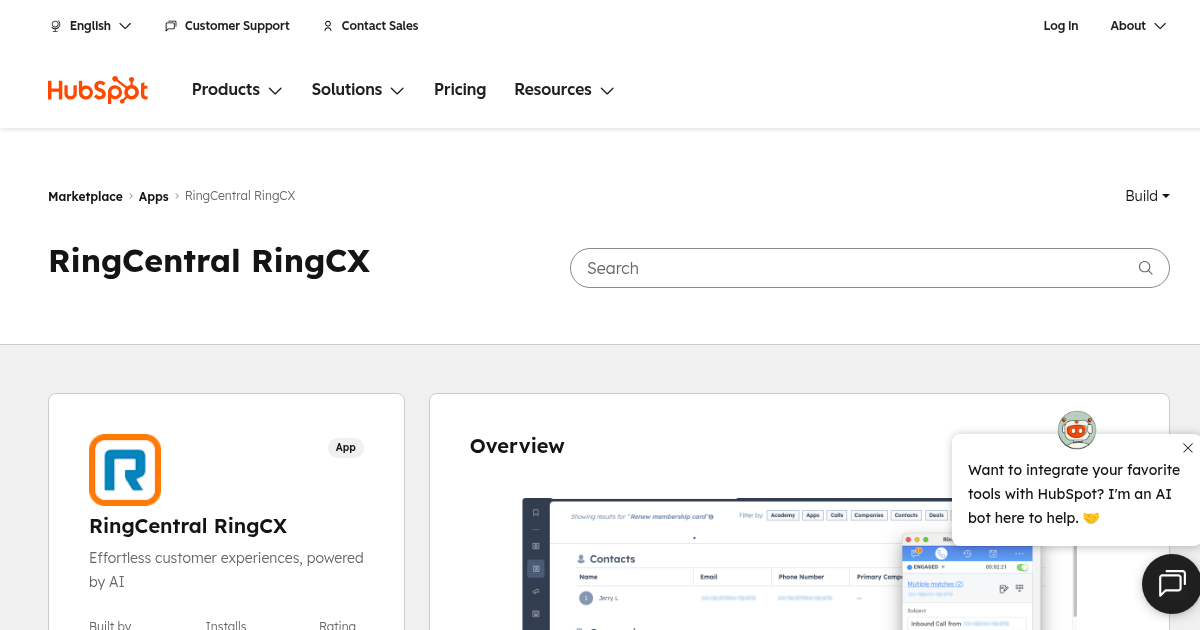The width and height of the screenshot is (1200, 630).
Task: Open the Overview screenshot image
Action: point(799,563)
